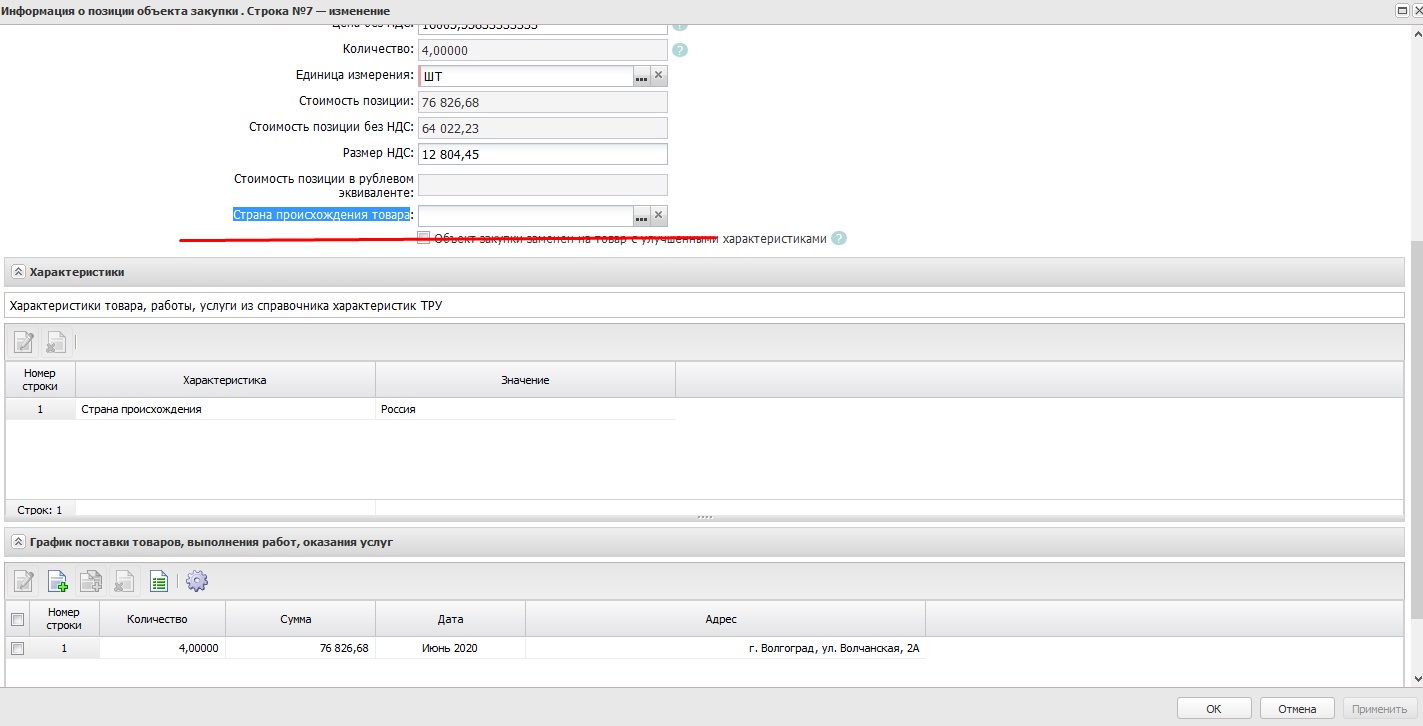This screenshot has width=1423, height=726.
Task: Collapse the Характеристики section
Action: click(x=18, y=272)
